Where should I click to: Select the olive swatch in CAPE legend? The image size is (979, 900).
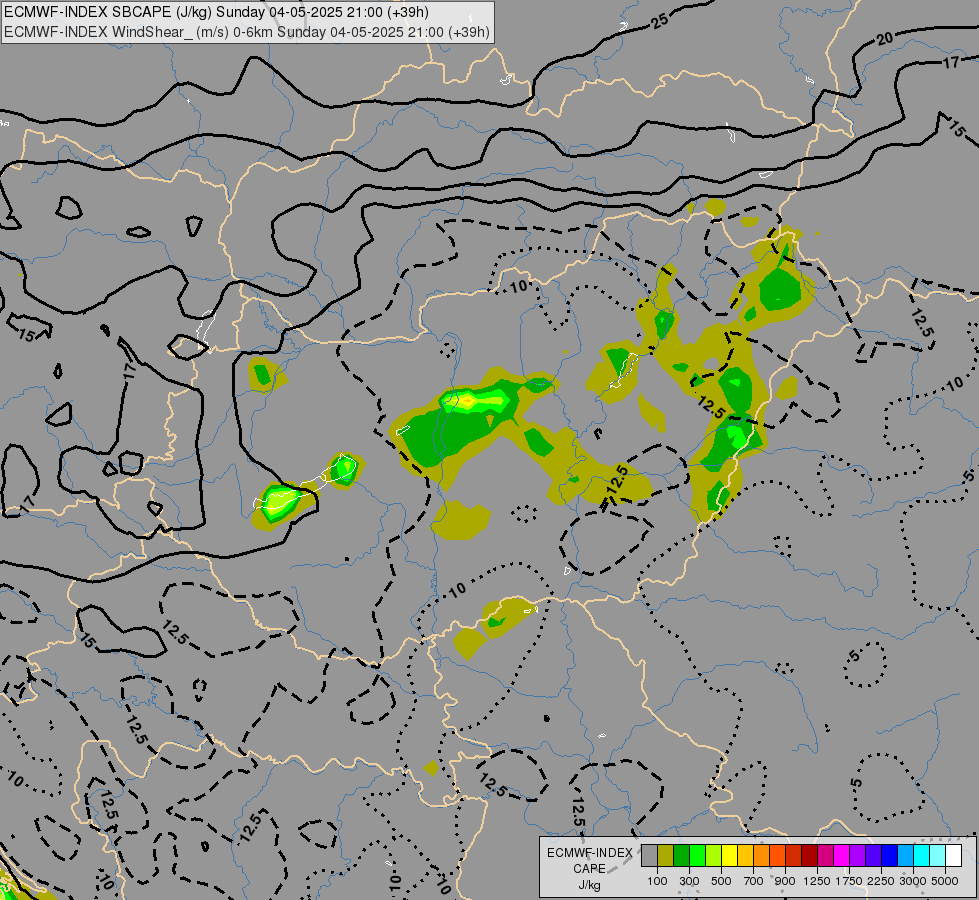(666, 856)
